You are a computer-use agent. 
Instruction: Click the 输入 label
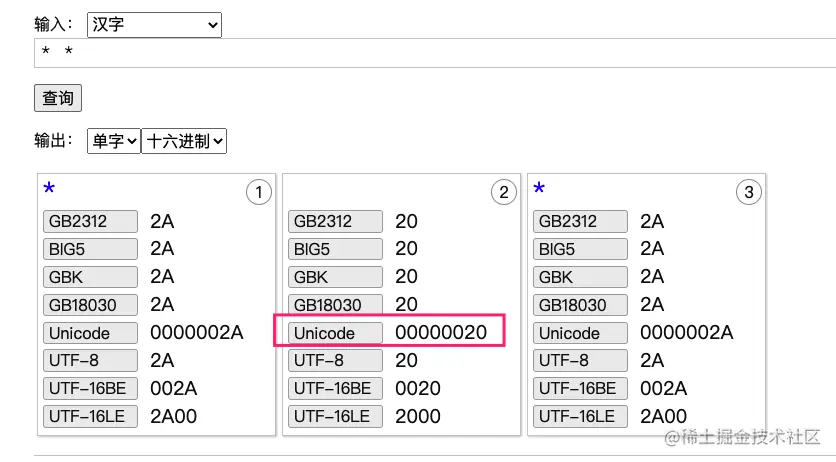(53, 25)
